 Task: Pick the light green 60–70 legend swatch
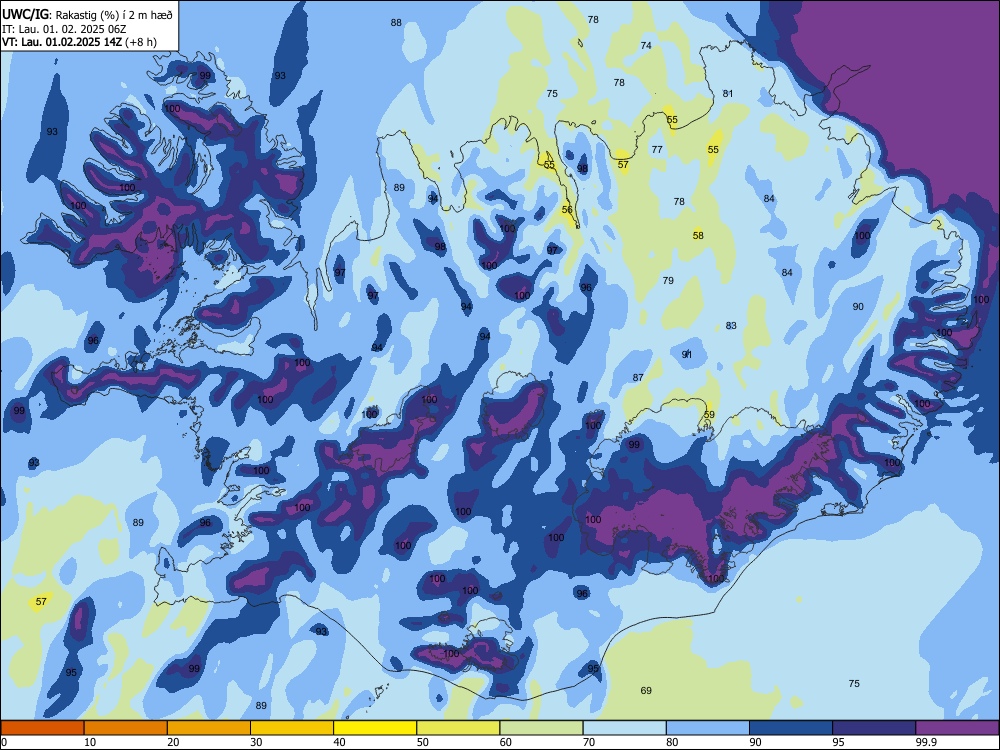541,728
